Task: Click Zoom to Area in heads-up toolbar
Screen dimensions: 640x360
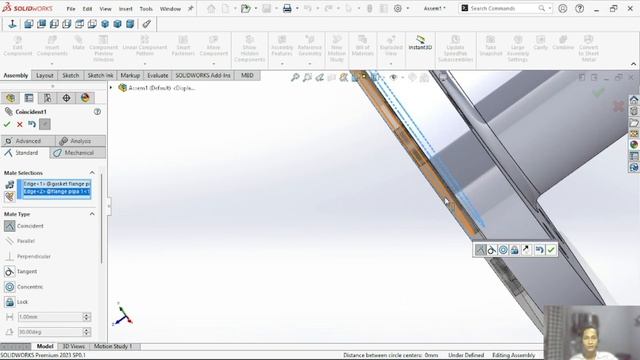Action: point(307,77)
